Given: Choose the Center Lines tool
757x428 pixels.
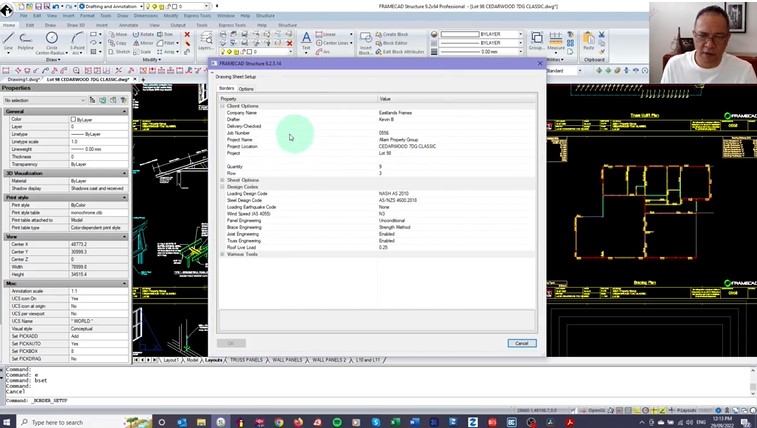Looking at the screenshot, I should (332, 43).
